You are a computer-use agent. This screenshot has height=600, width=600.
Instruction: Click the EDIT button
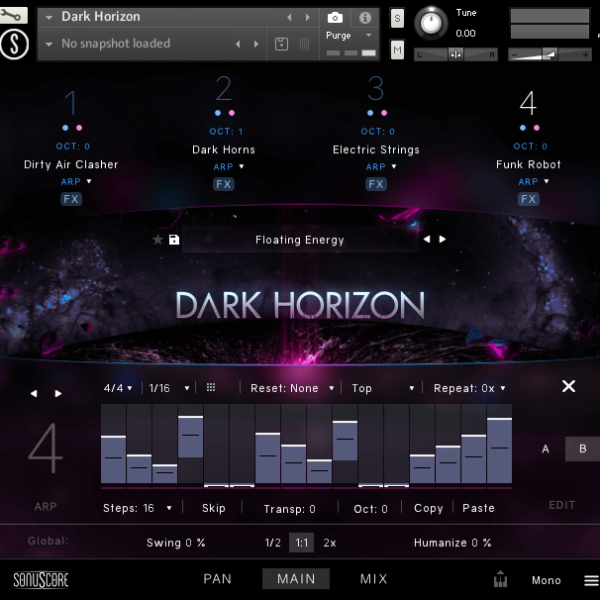click(x=562, y=505)
